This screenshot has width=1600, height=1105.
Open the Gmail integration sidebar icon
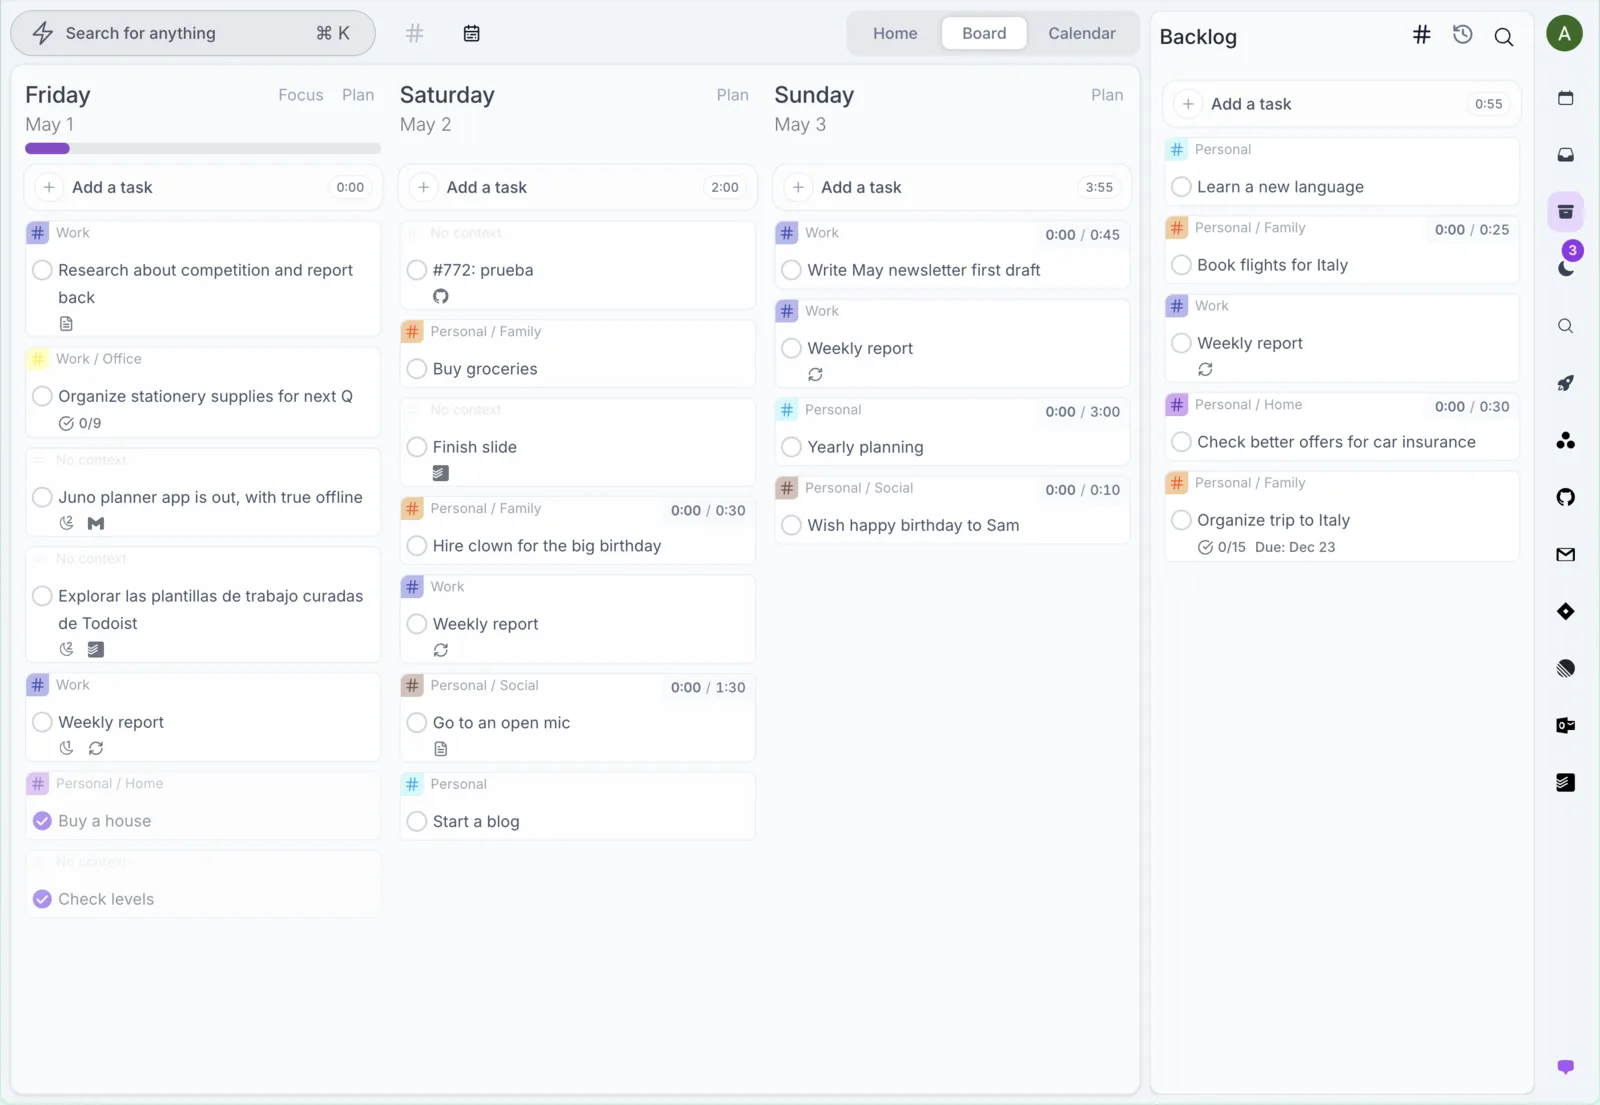click(1566, 555)
